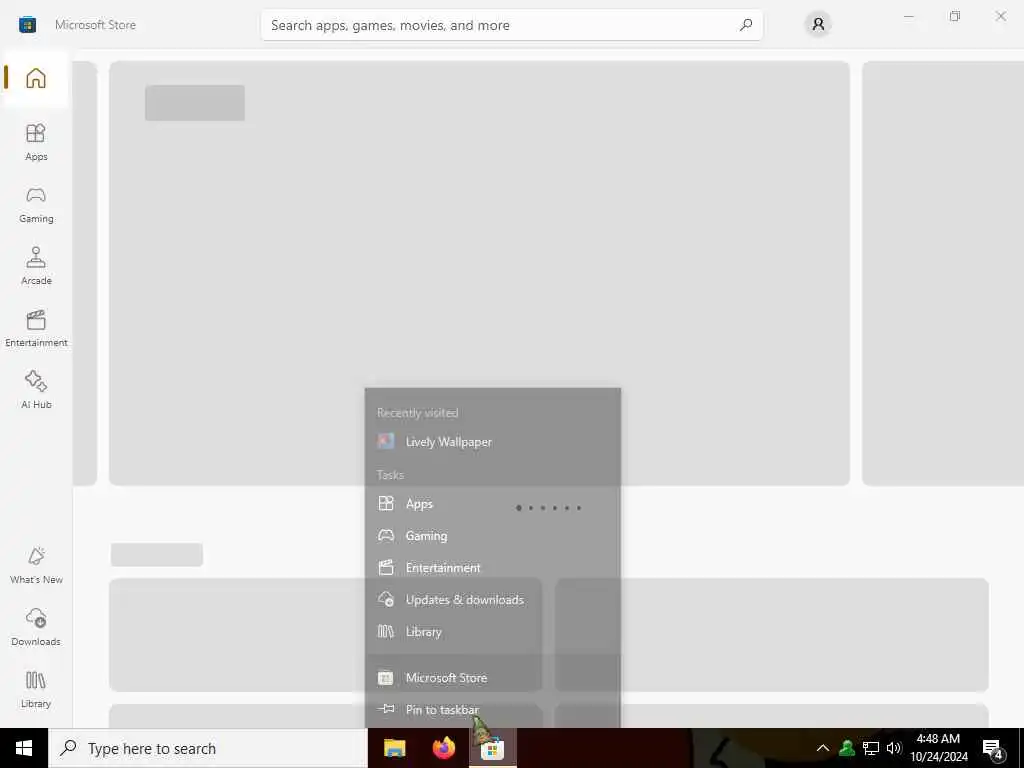1024x768 pixels.
Task: Close the Microsoft Store window
Action: click(1000, 16)
